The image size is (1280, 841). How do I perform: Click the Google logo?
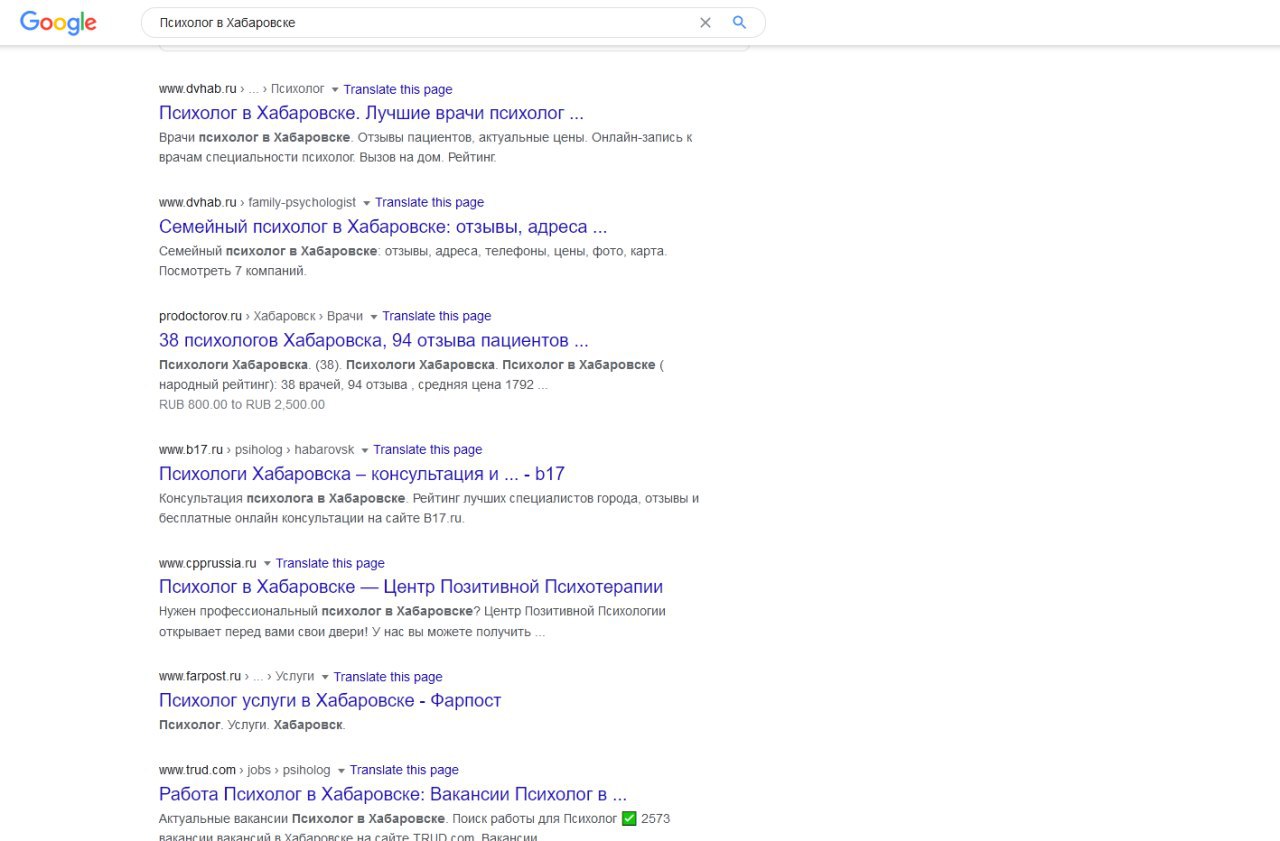pyautogui.click(x=58, y=22)
